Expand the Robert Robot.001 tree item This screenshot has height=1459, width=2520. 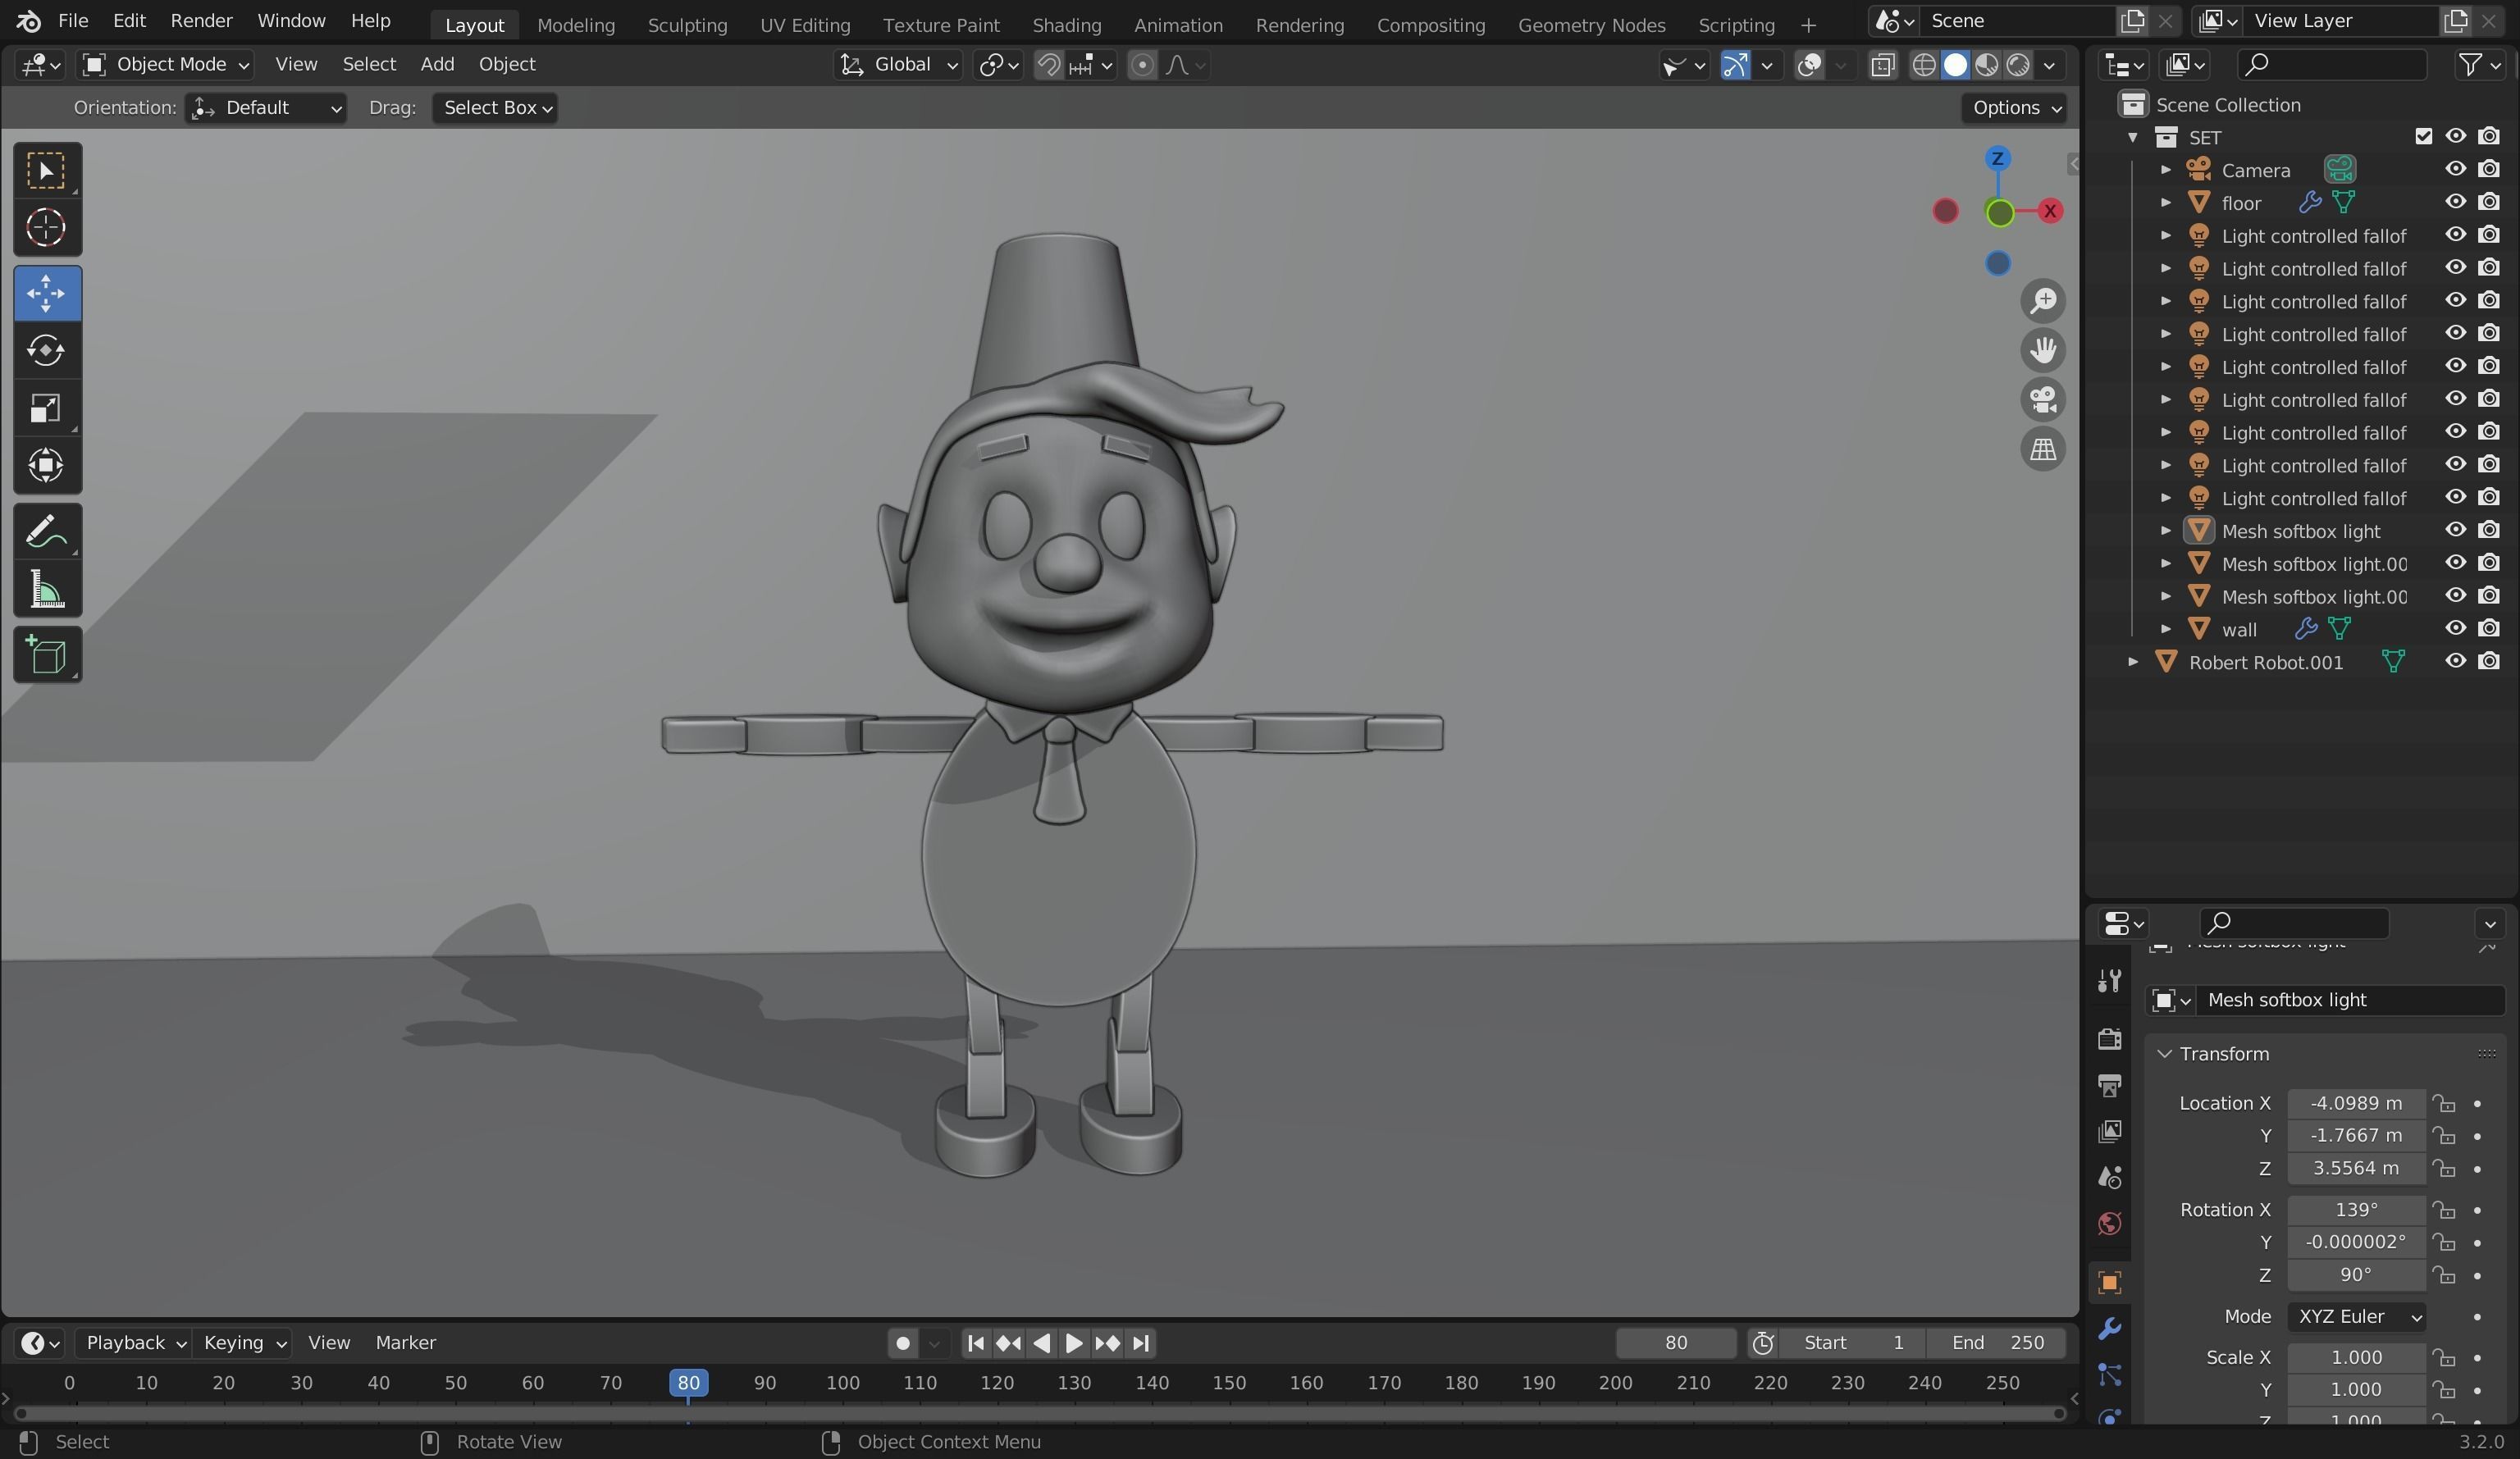(x=2133, y=662)
